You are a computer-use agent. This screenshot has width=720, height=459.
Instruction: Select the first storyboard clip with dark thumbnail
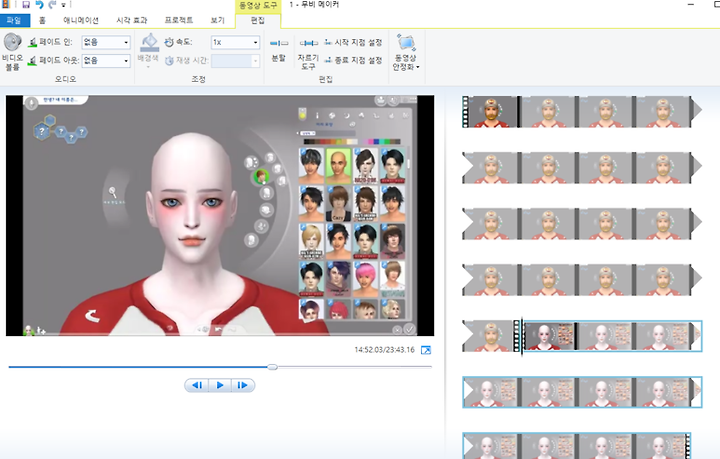click(490, 112)
